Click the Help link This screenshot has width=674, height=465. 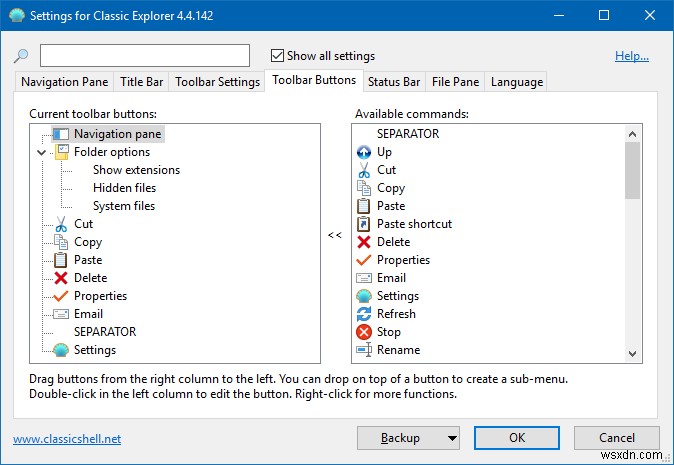pyautogui.click(x=631, y=56)
